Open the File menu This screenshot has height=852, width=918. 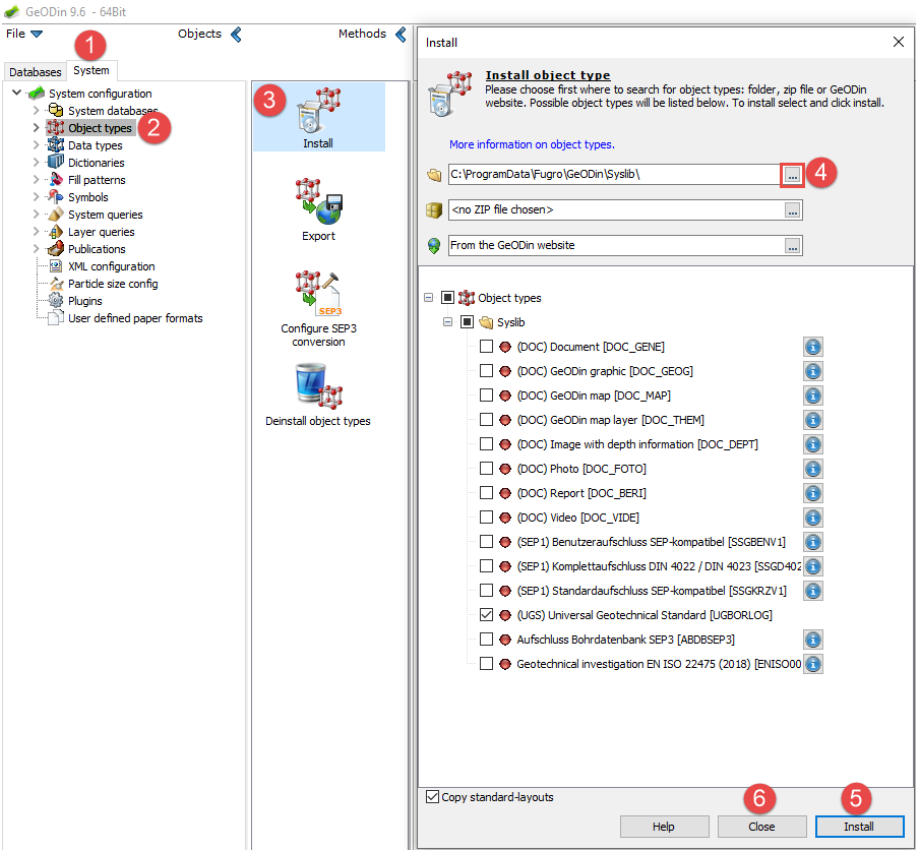24,34
